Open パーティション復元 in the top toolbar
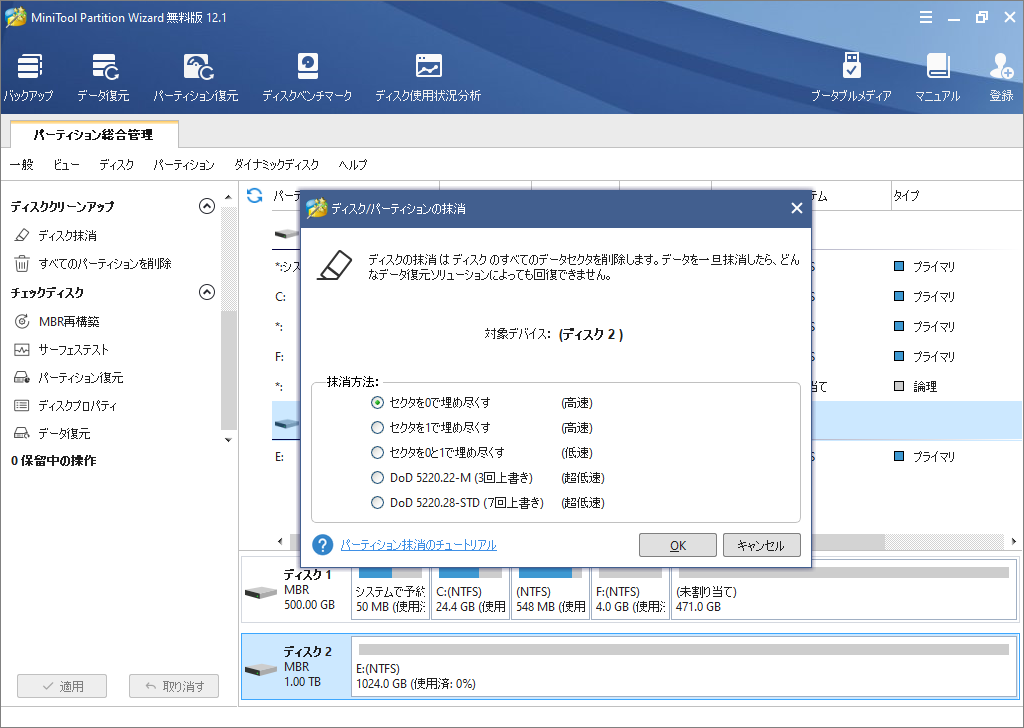The height and width of the screenshot is (728, 1024). click(x=196, y=77)
